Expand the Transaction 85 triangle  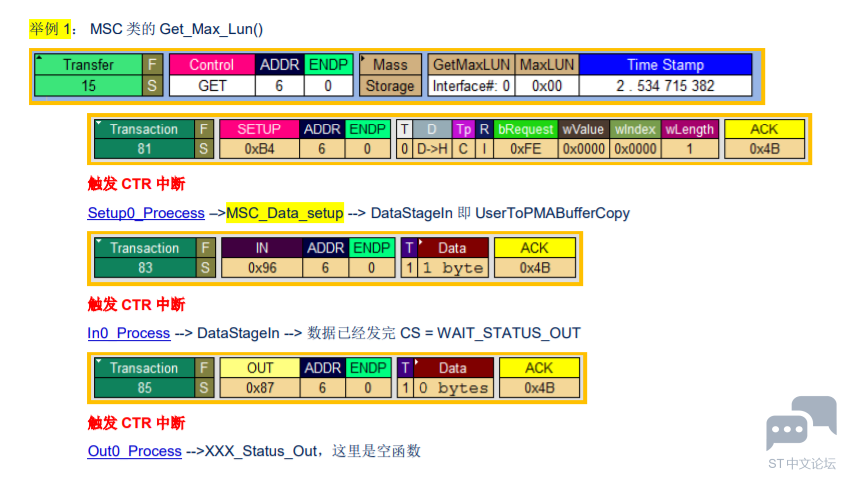click(99, 361)
